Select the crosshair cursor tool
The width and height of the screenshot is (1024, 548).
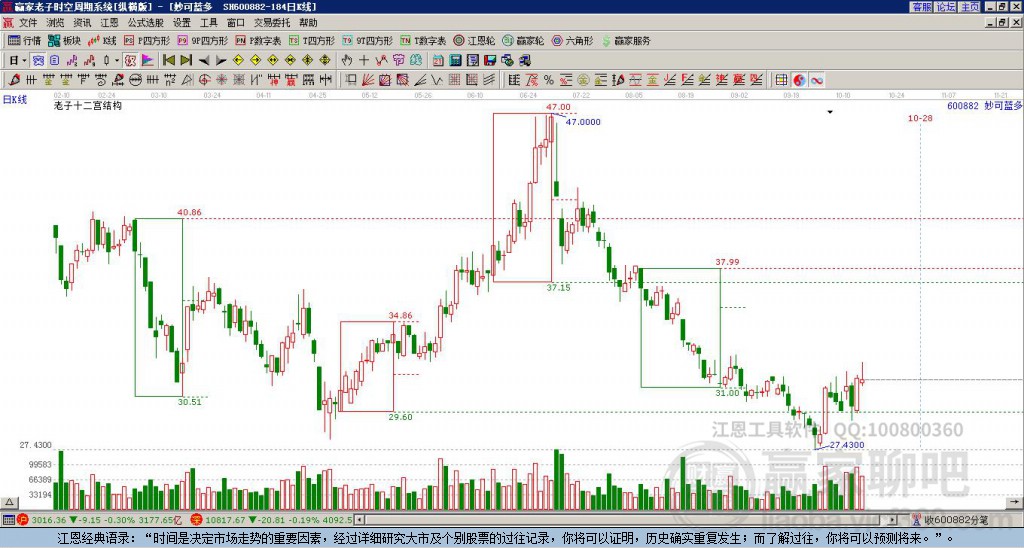click(x=364, y=61)
